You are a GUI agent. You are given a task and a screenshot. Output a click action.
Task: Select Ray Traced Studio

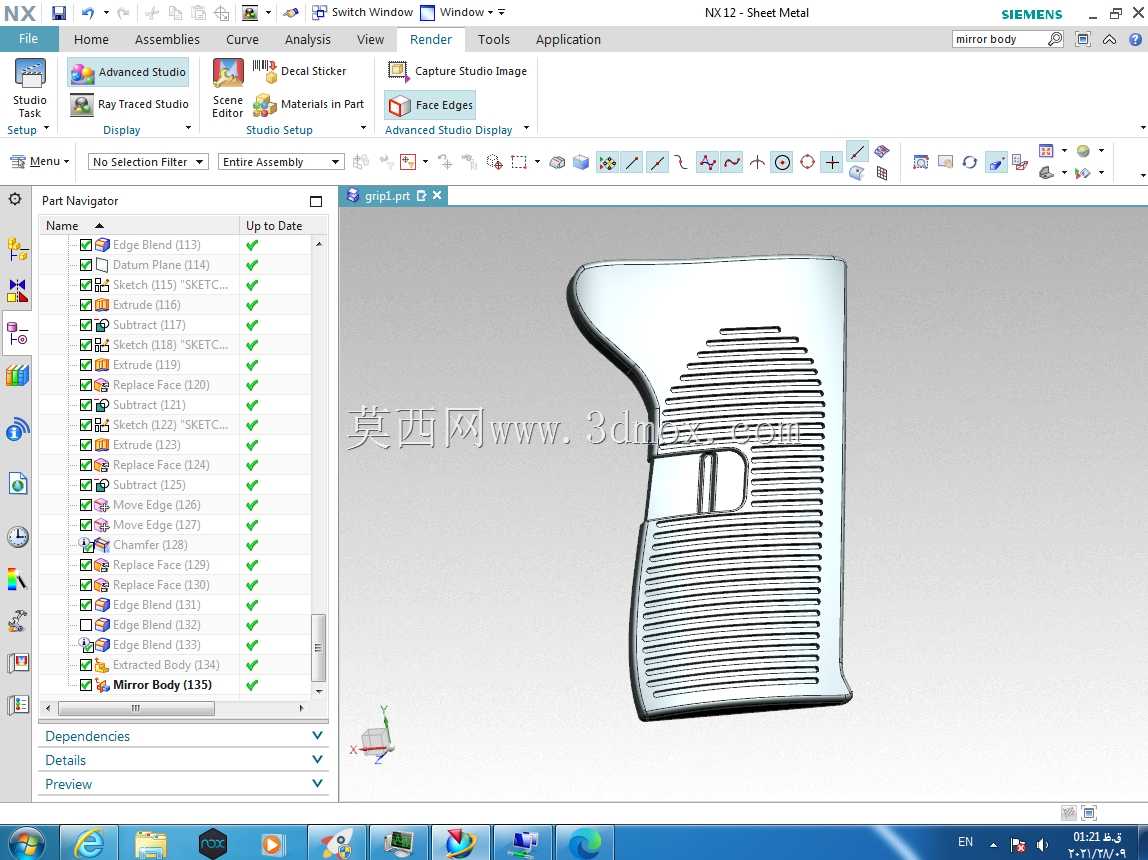(x=130, y=104)
